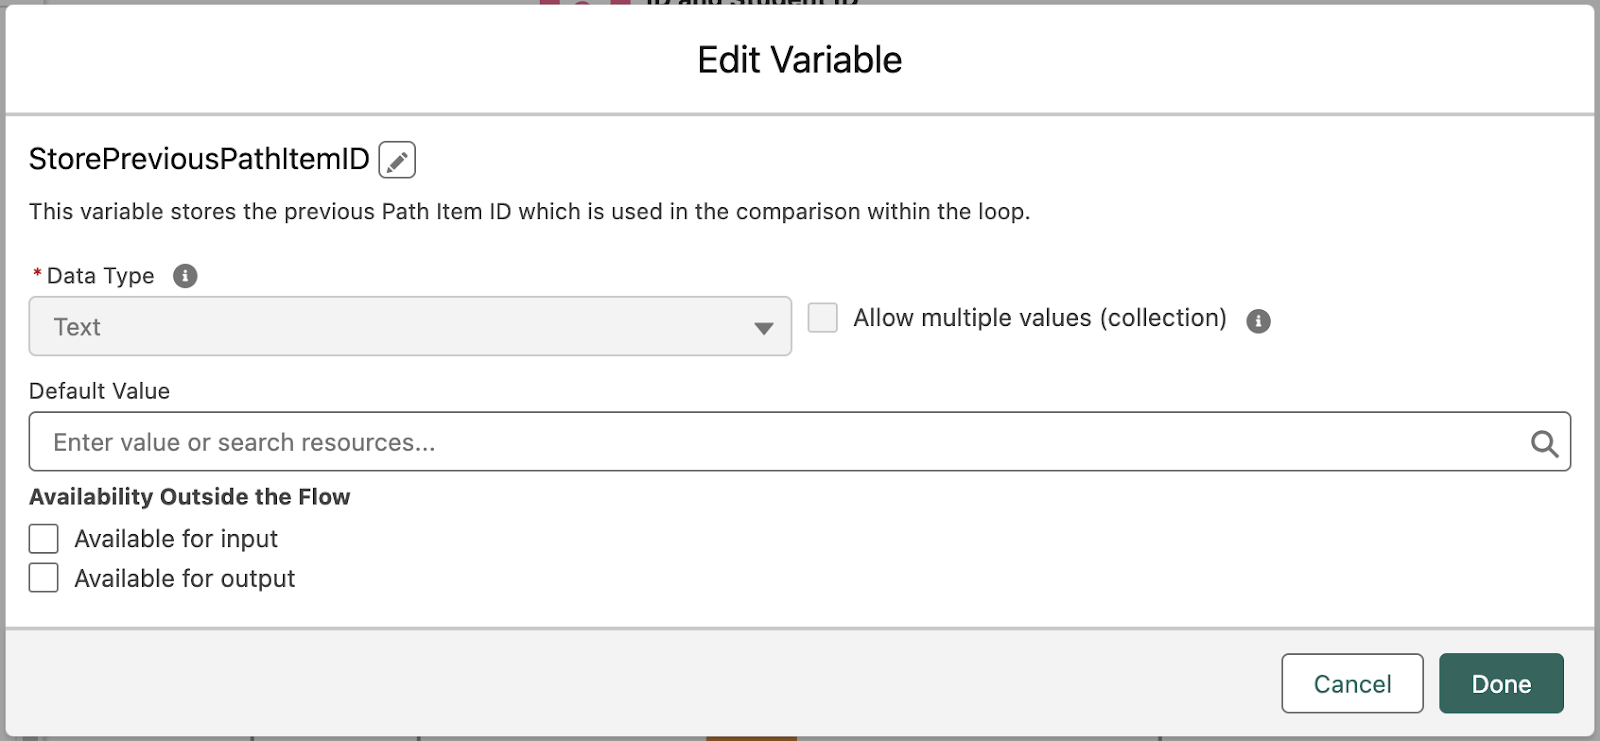Check the Available for input box
This screenshot has width=1600, height=741.
(x=44, y=539)
